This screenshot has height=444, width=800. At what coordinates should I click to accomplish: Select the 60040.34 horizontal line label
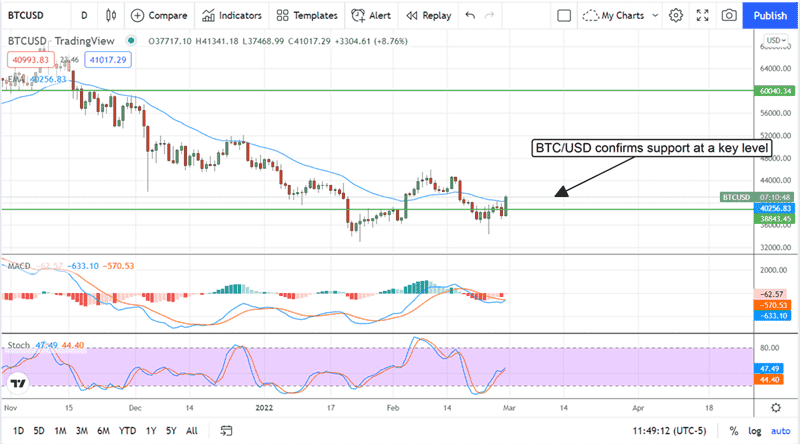tap(774, 91)
